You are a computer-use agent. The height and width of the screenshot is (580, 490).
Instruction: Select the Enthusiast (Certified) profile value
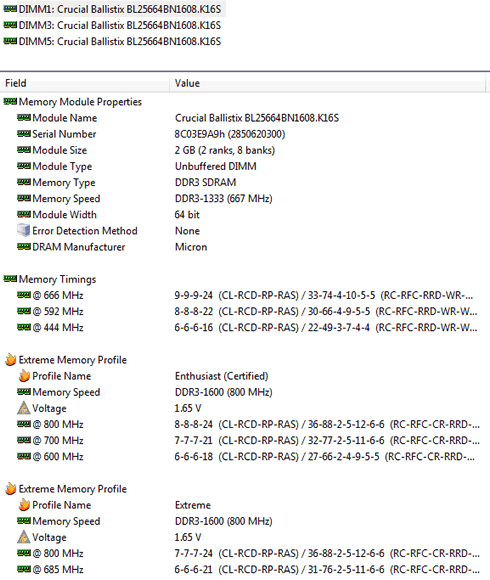[x=222, y=376]
